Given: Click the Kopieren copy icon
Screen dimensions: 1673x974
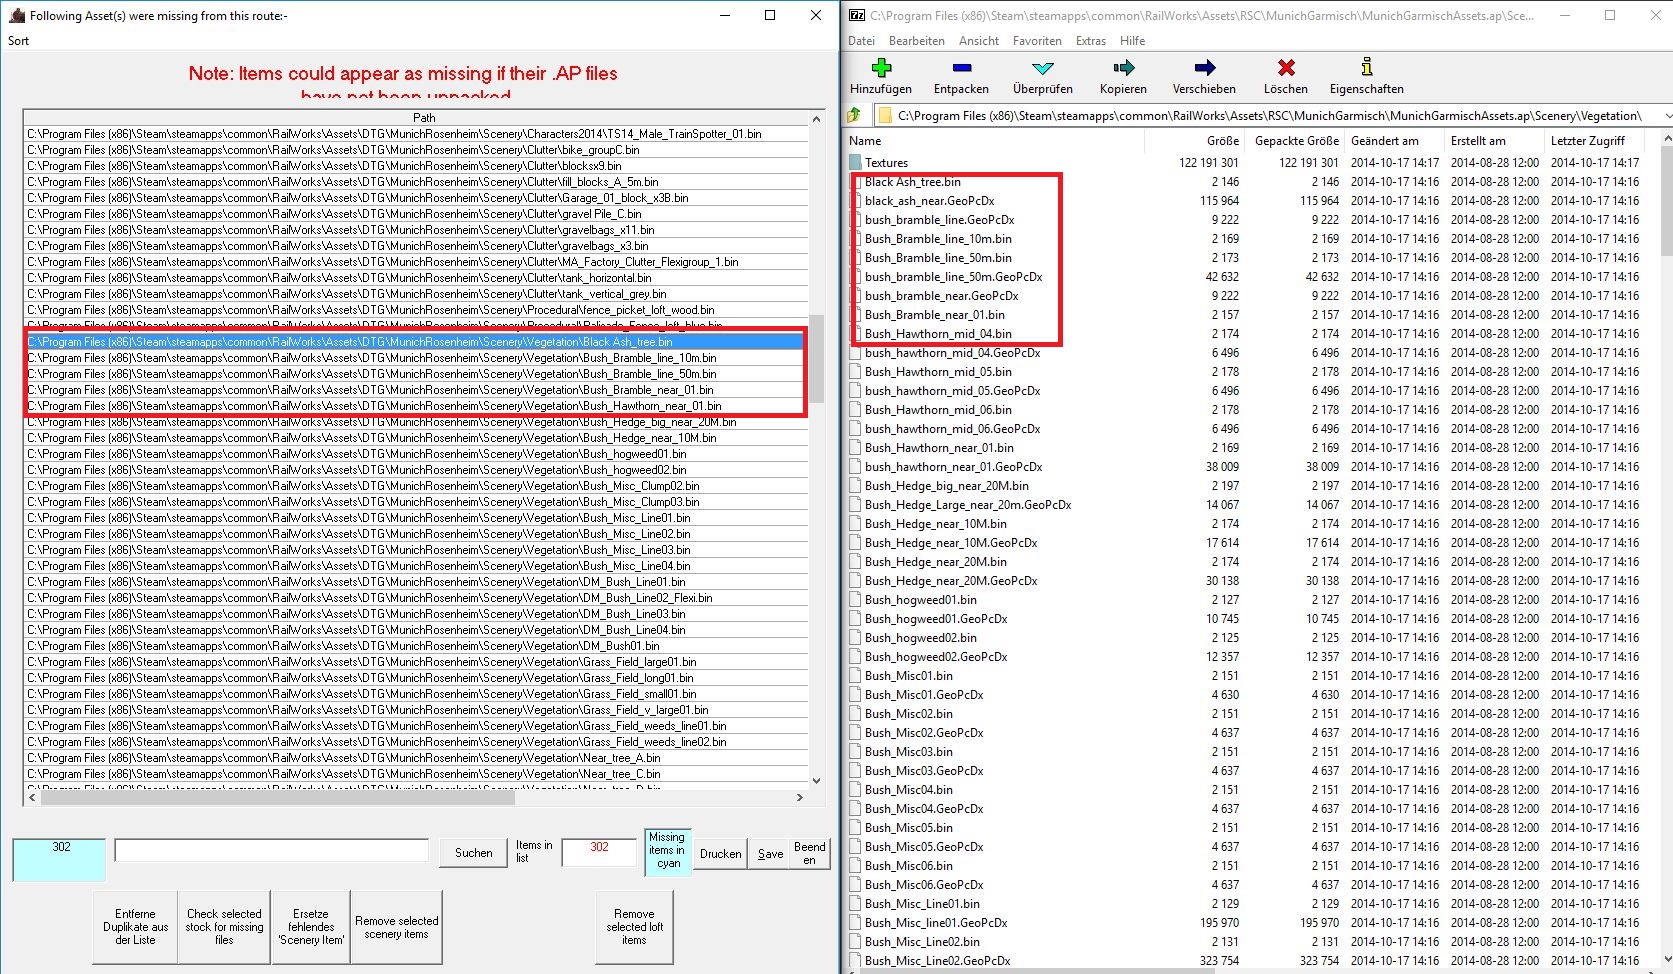Looking at the screenshot, I should (x=1123, y=68).
